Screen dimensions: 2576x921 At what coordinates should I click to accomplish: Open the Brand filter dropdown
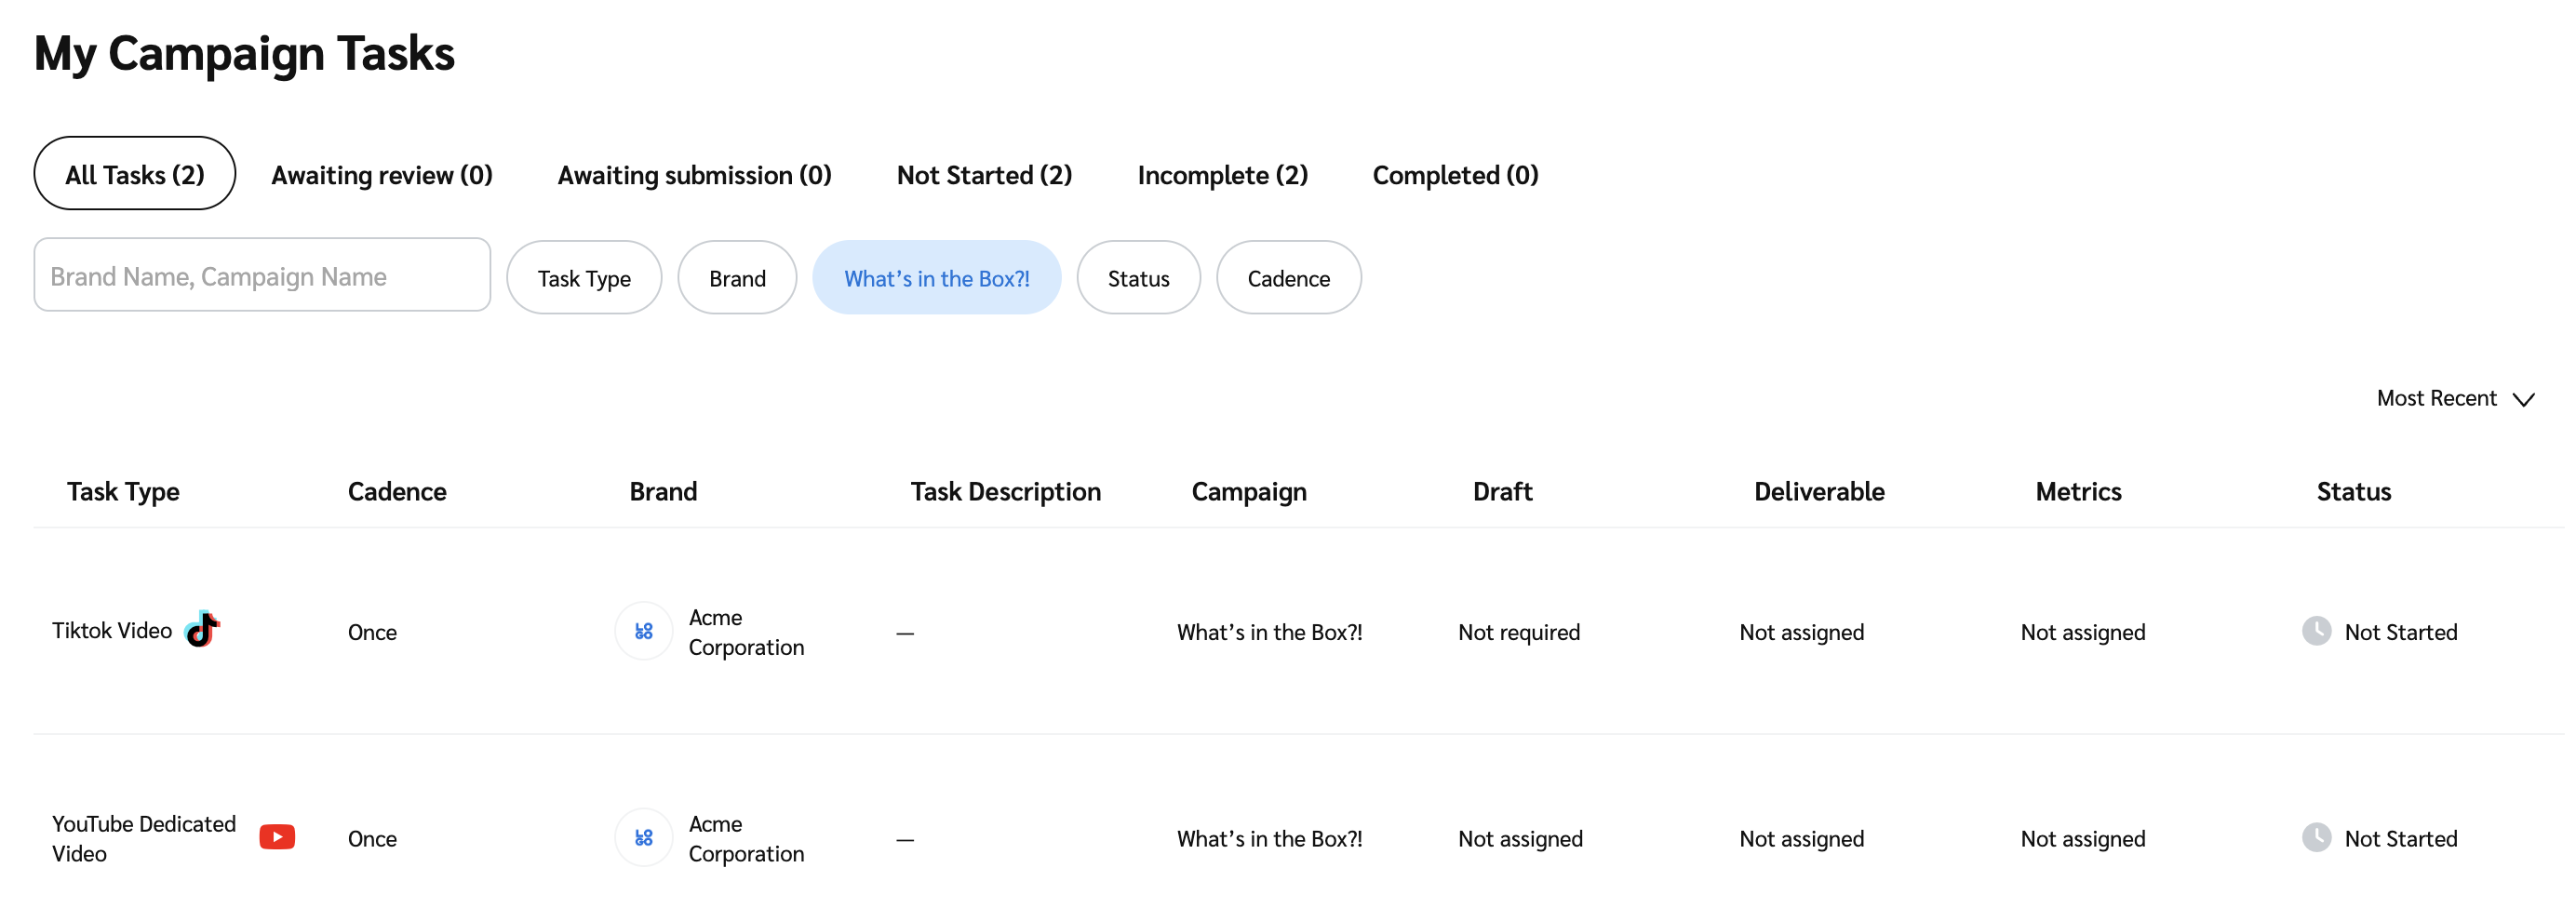[x=737, y=278]
